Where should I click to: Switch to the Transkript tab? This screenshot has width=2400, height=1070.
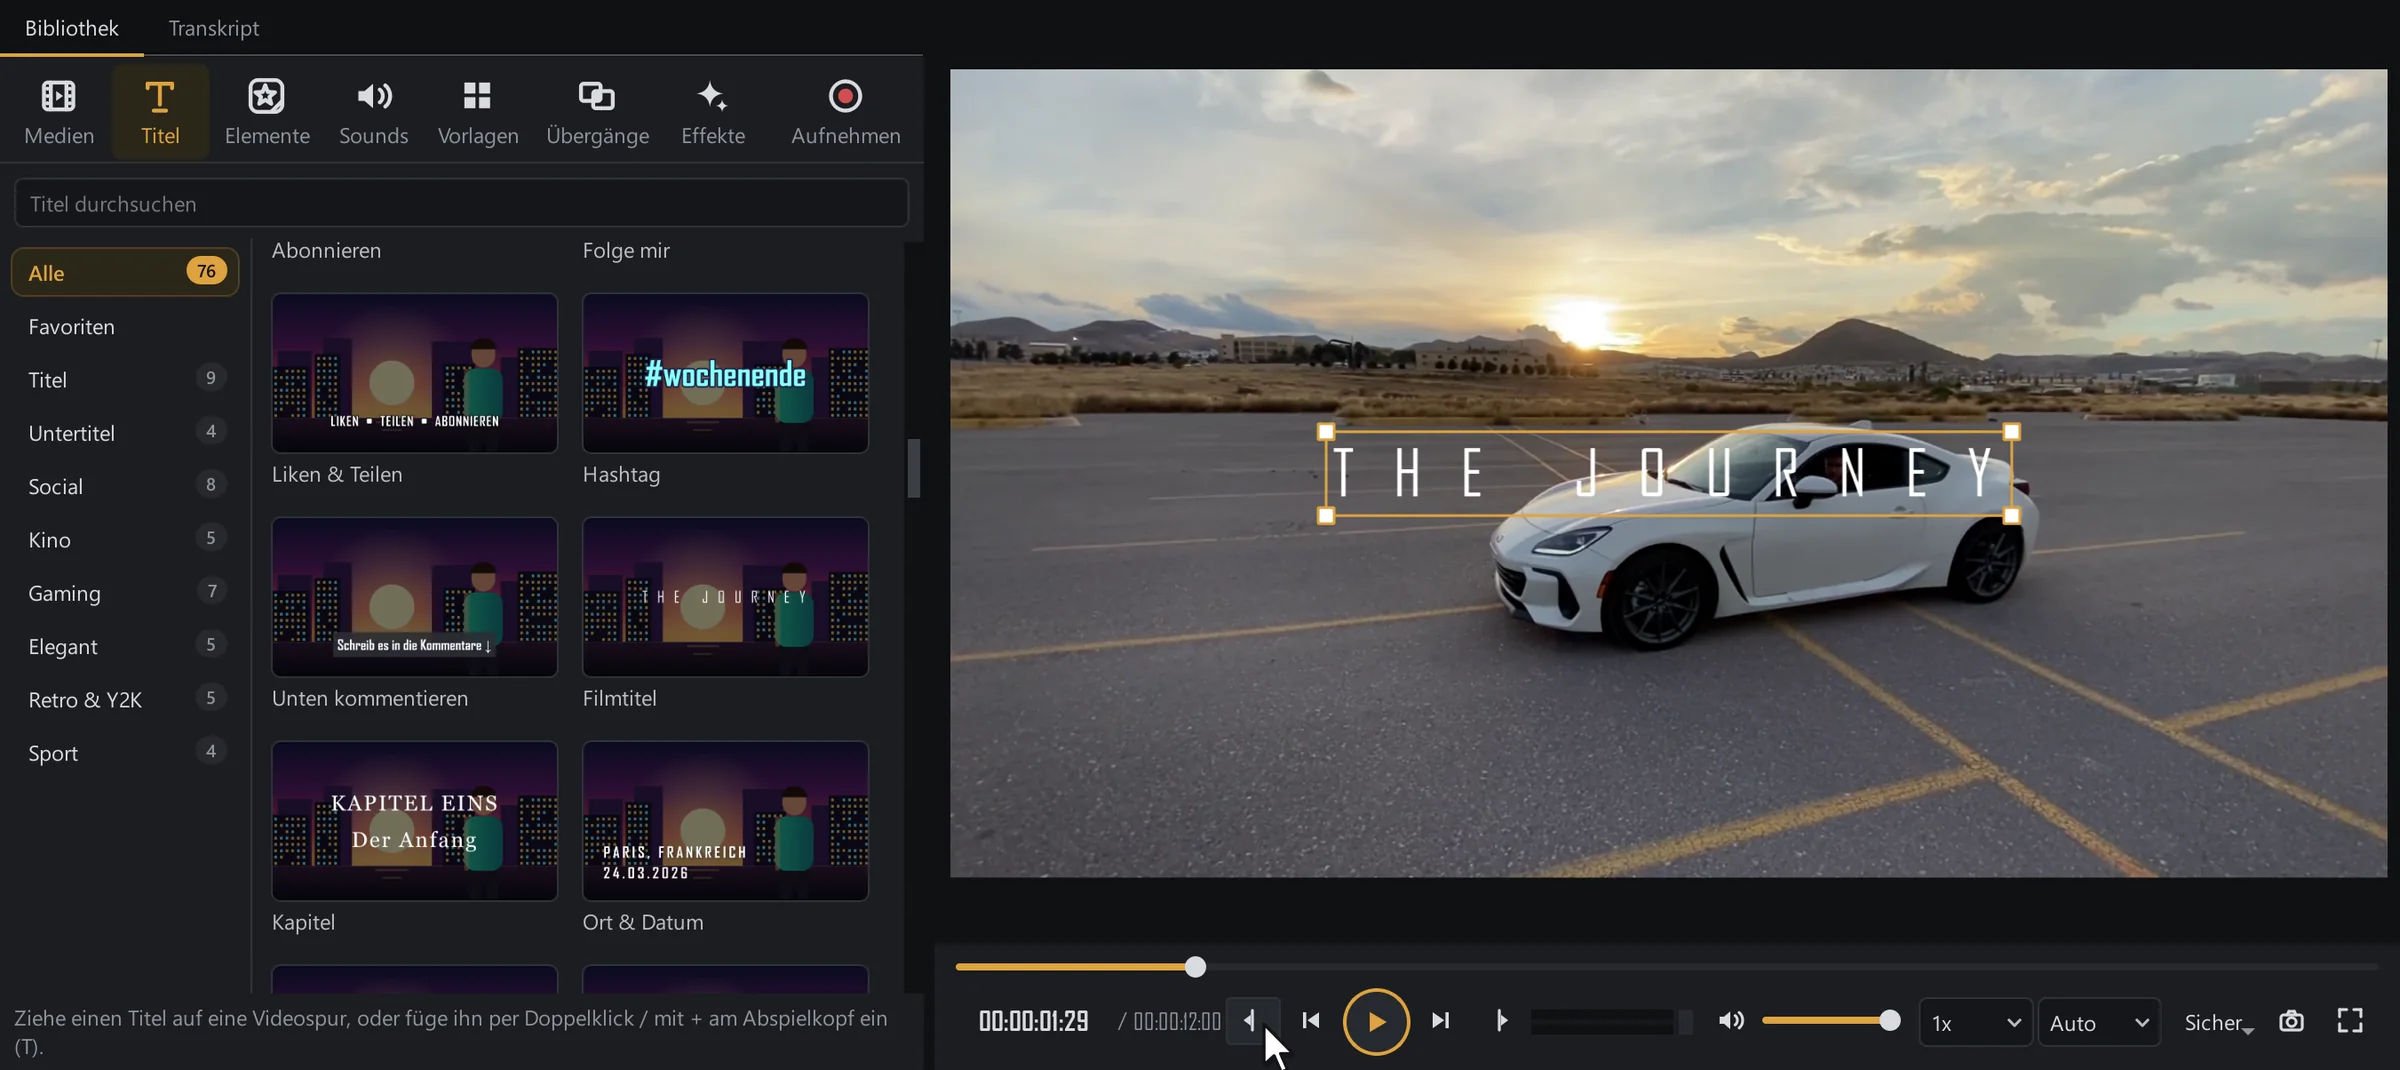[x=213, y=28]
